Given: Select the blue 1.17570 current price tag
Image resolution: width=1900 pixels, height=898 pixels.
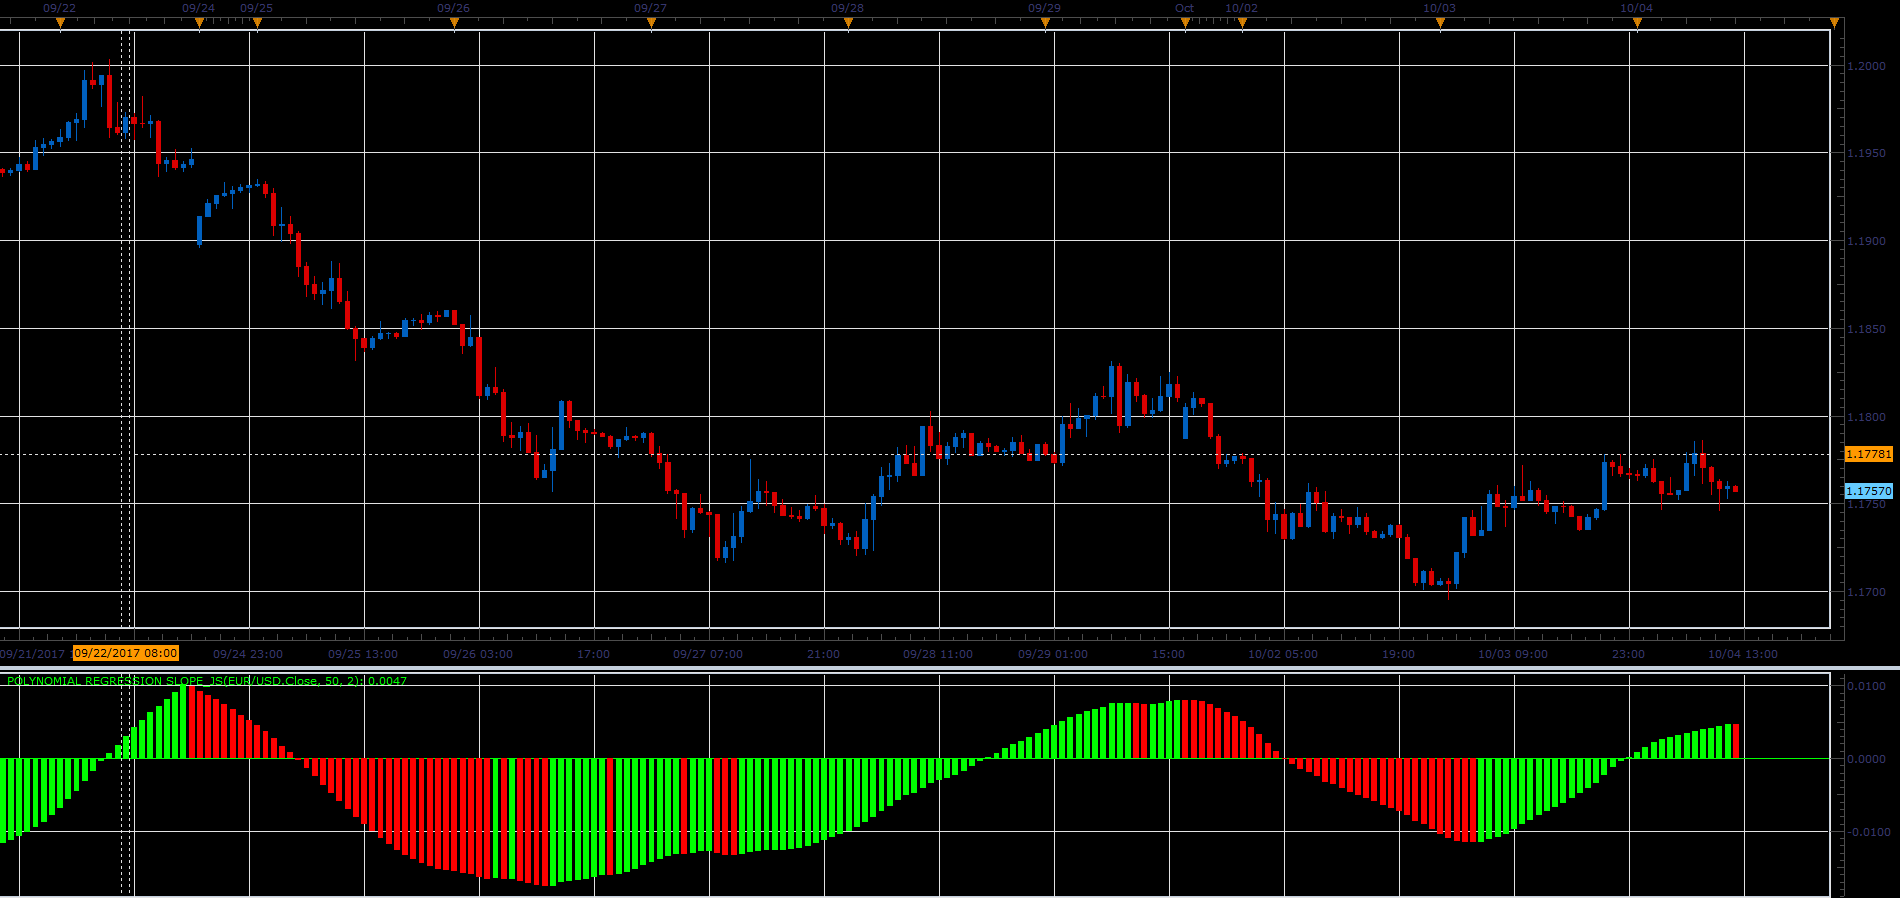Looking at the screenshot, I should pyautogui.click(x=1868, y=491).
